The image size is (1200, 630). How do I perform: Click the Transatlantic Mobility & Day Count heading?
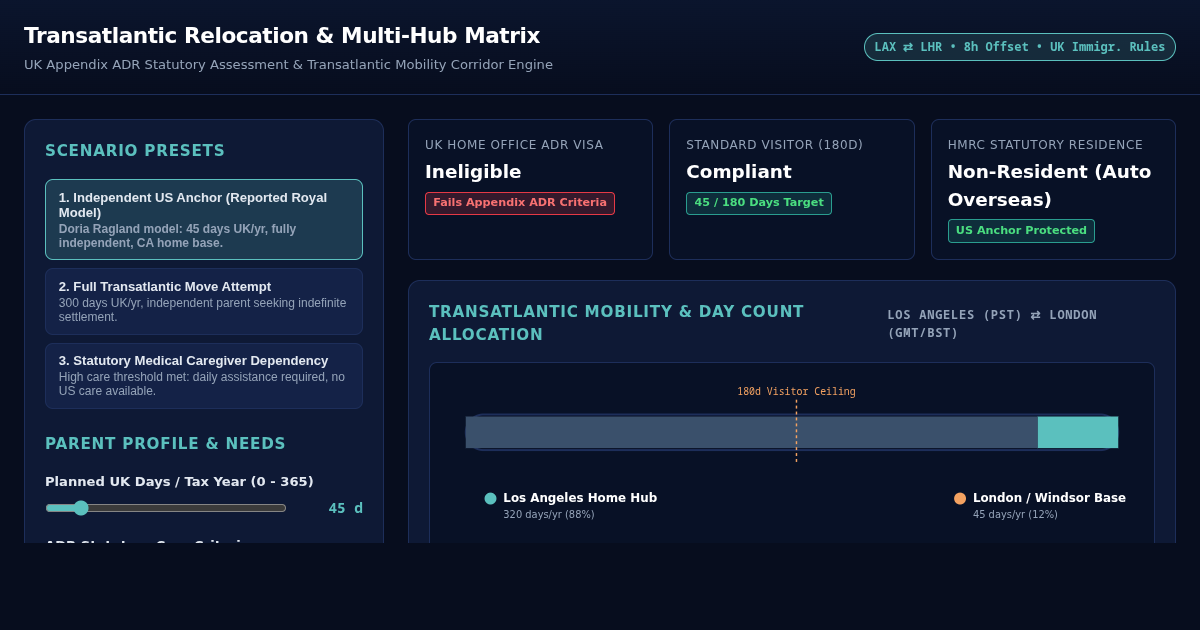pyautogui.click(x=616, y=323)
